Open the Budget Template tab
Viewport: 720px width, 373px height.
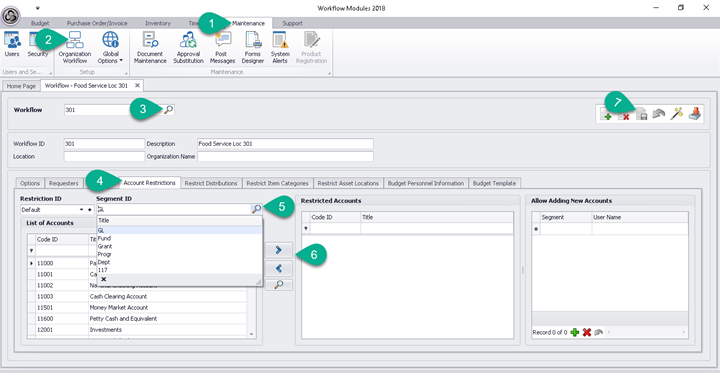click(x=494, y=183)
